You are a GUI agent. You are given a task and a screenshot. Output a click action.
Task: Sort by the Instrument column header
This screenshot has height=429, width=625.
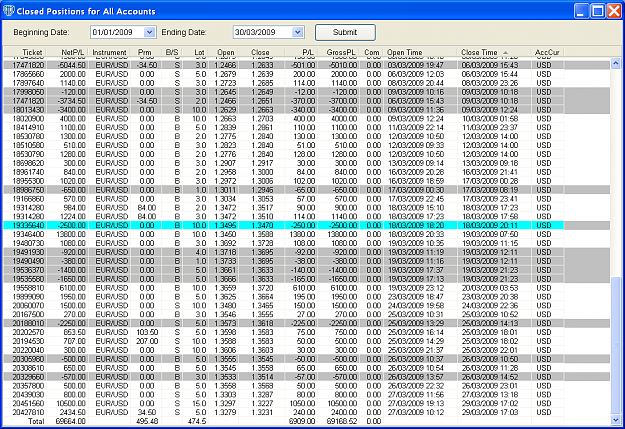[109, 52]
